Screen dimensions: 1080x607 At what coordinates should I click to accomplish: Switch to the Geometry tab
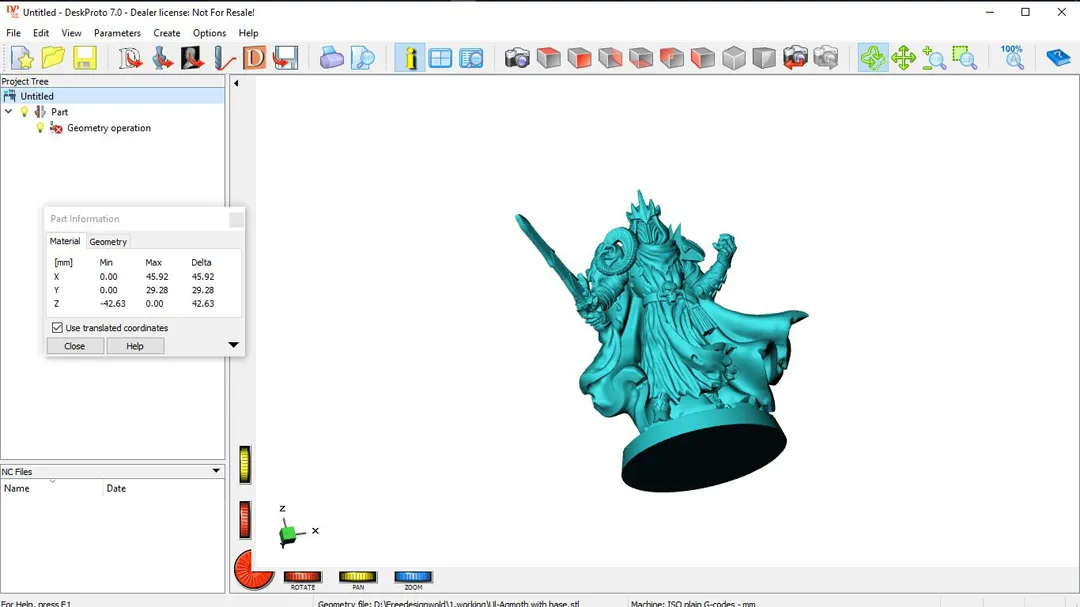coord(108,242)
